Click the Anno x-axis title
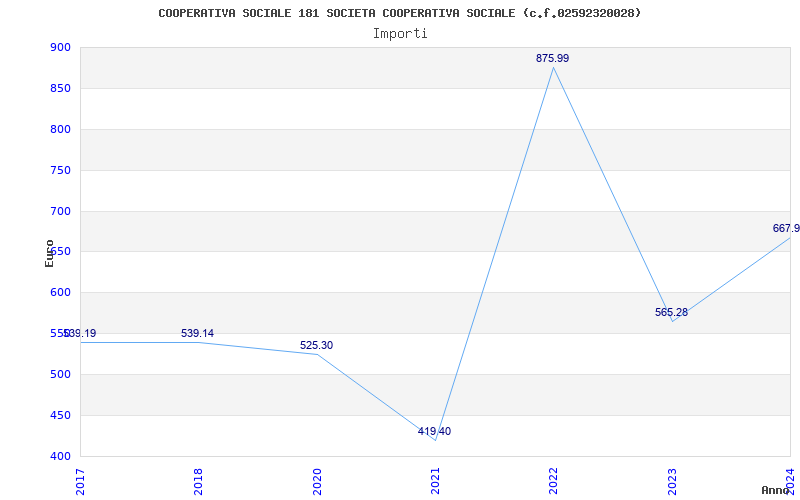This screenshot has width=800, height=500. point(775,490)
